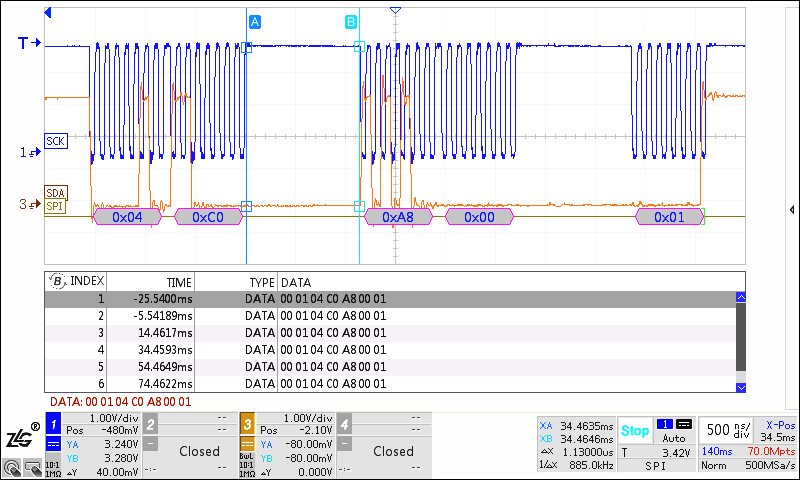Screen dimensions: 800x480
Task: Select decode row at -25.5400ms
Action: click(x=390, y=299)
